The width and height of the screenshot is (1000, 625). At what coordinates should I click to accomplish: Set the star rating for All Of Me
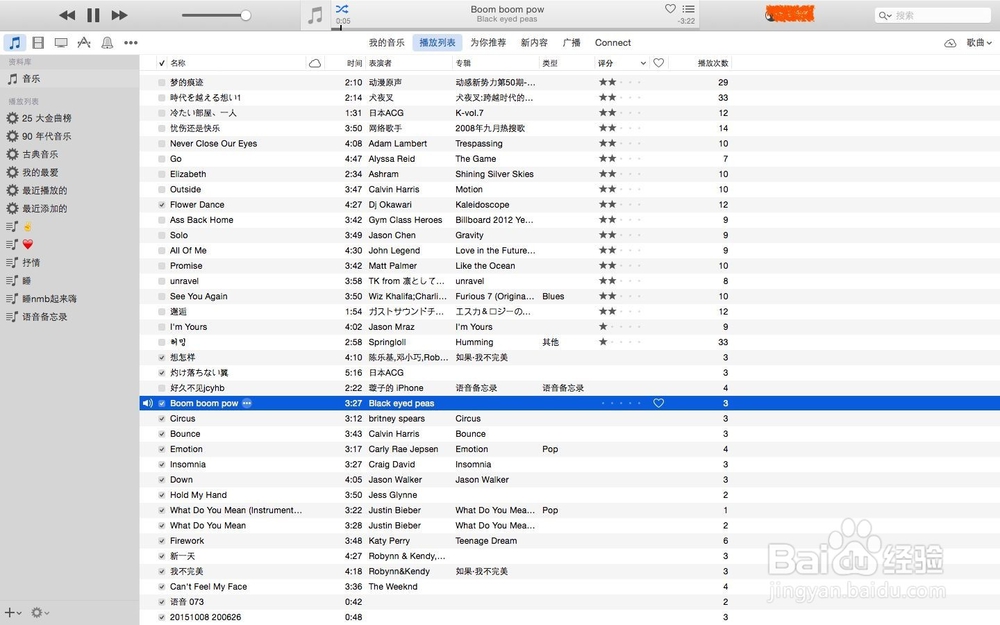pyautogui.click(x=621, y=251)
